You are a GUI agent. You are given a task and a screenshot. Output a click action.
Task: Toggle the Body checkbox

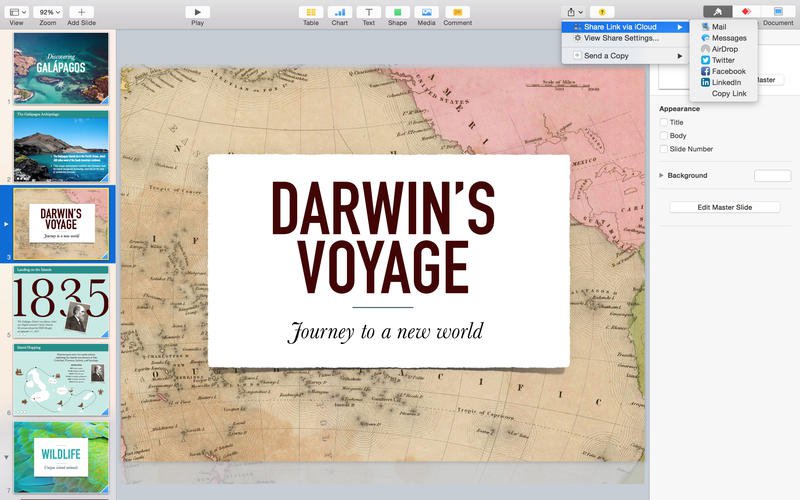664,135
